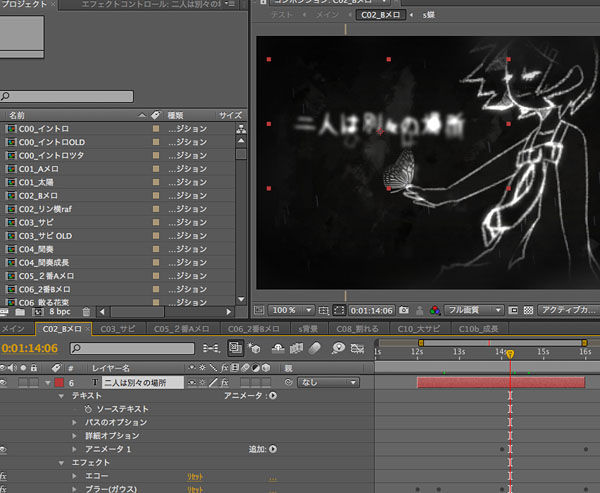Click the s蝶 breadcrumb in composition viewer
Viewport: 600px width, 493px height.
429,15
